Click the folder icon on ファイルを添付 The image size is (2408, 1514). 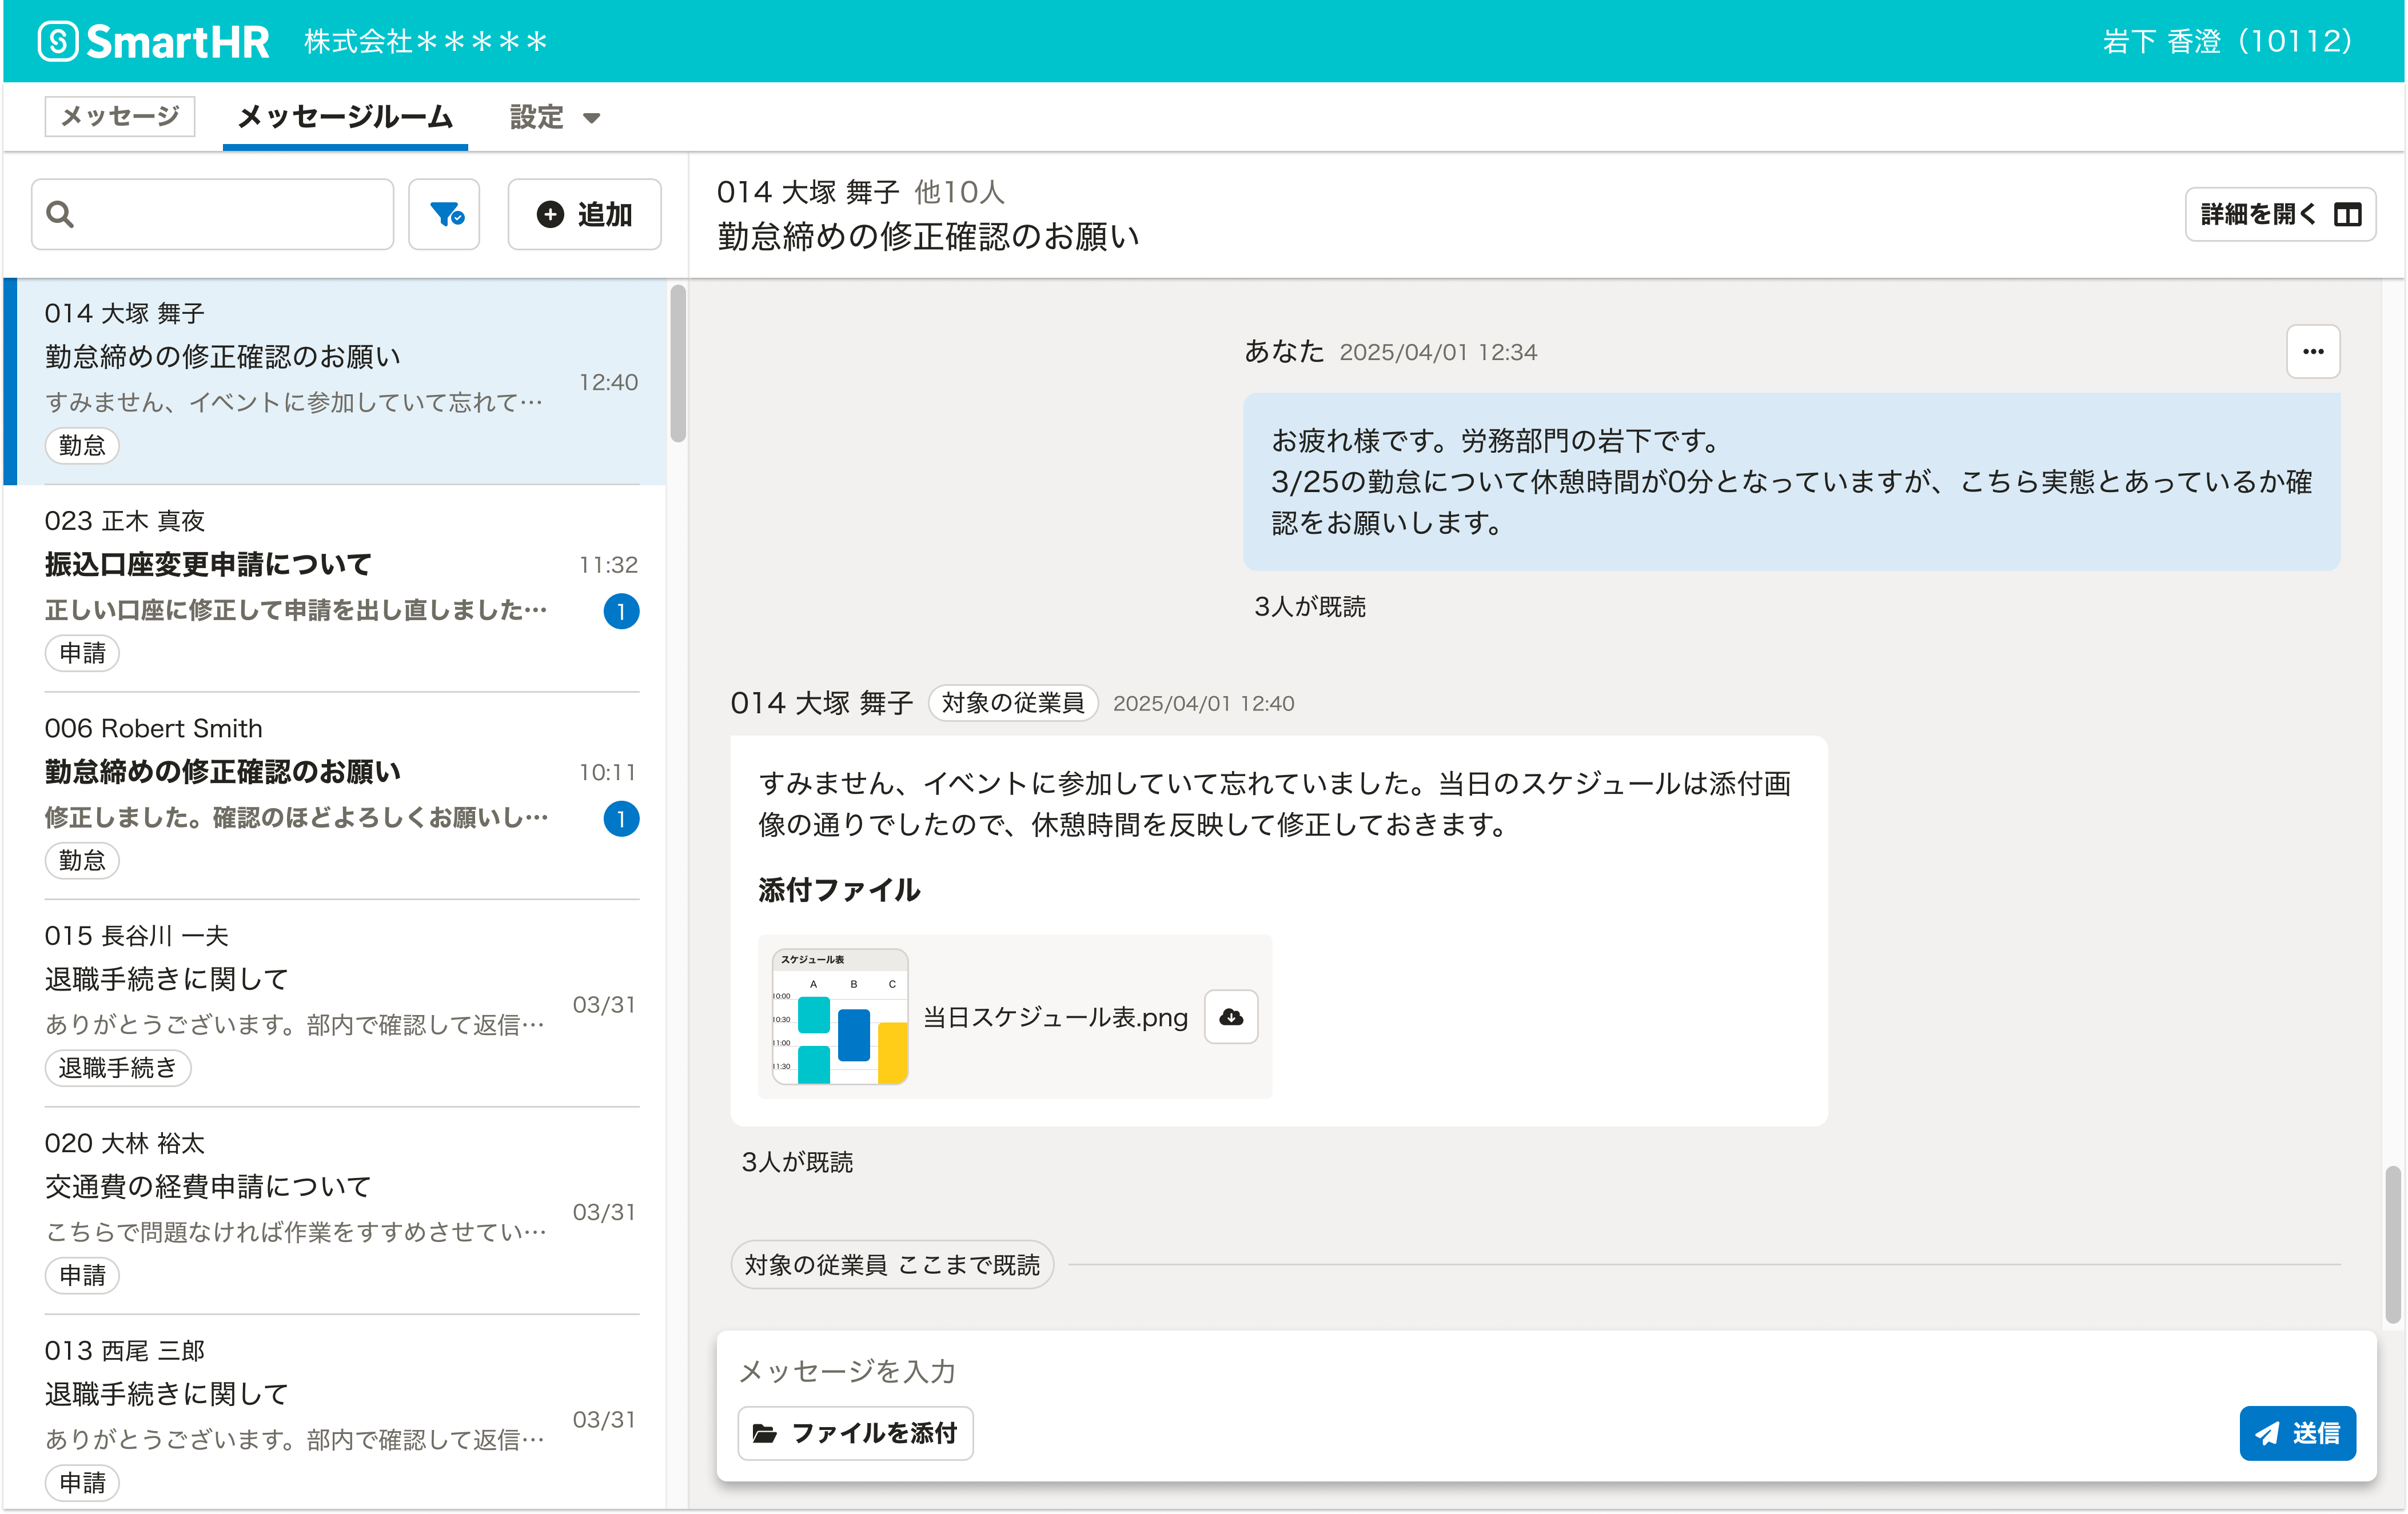[766, 1433]
